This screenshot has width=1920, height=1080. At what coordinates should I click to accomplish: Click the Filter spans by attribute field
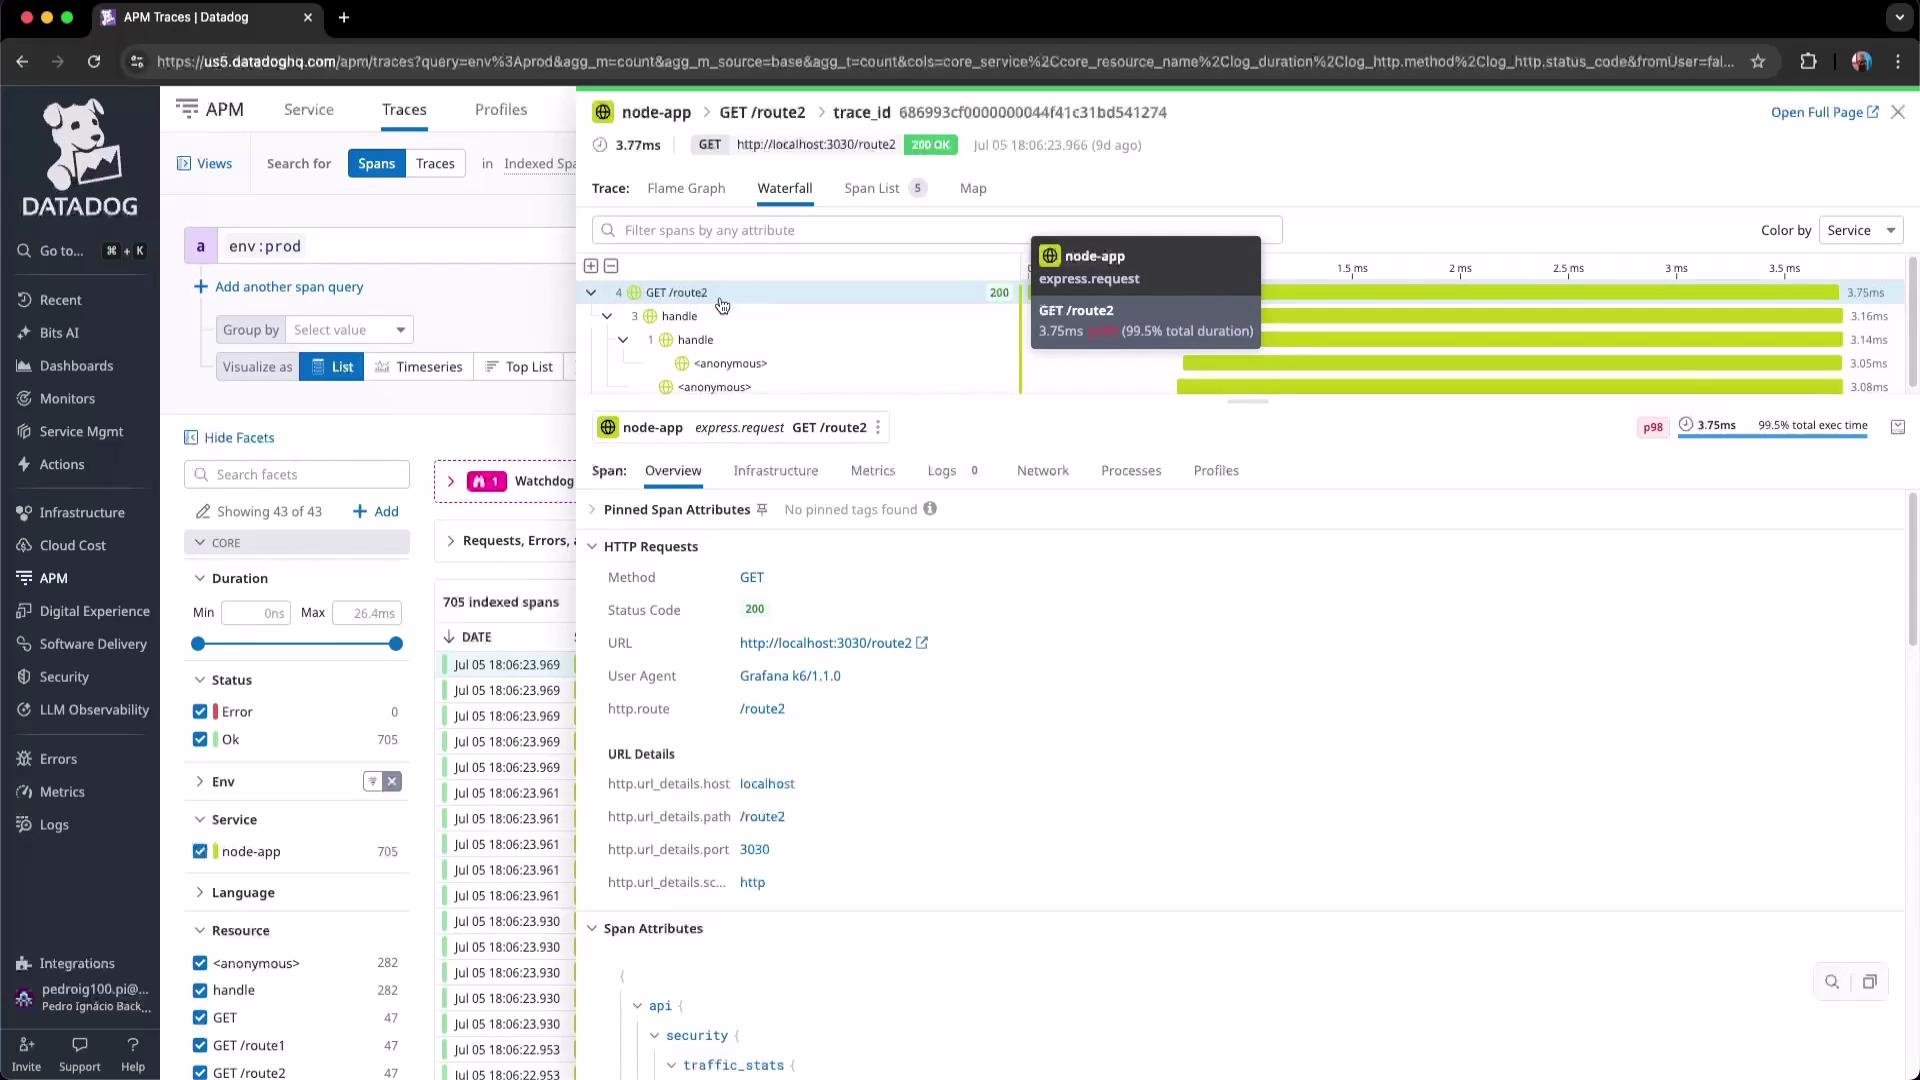936,231
